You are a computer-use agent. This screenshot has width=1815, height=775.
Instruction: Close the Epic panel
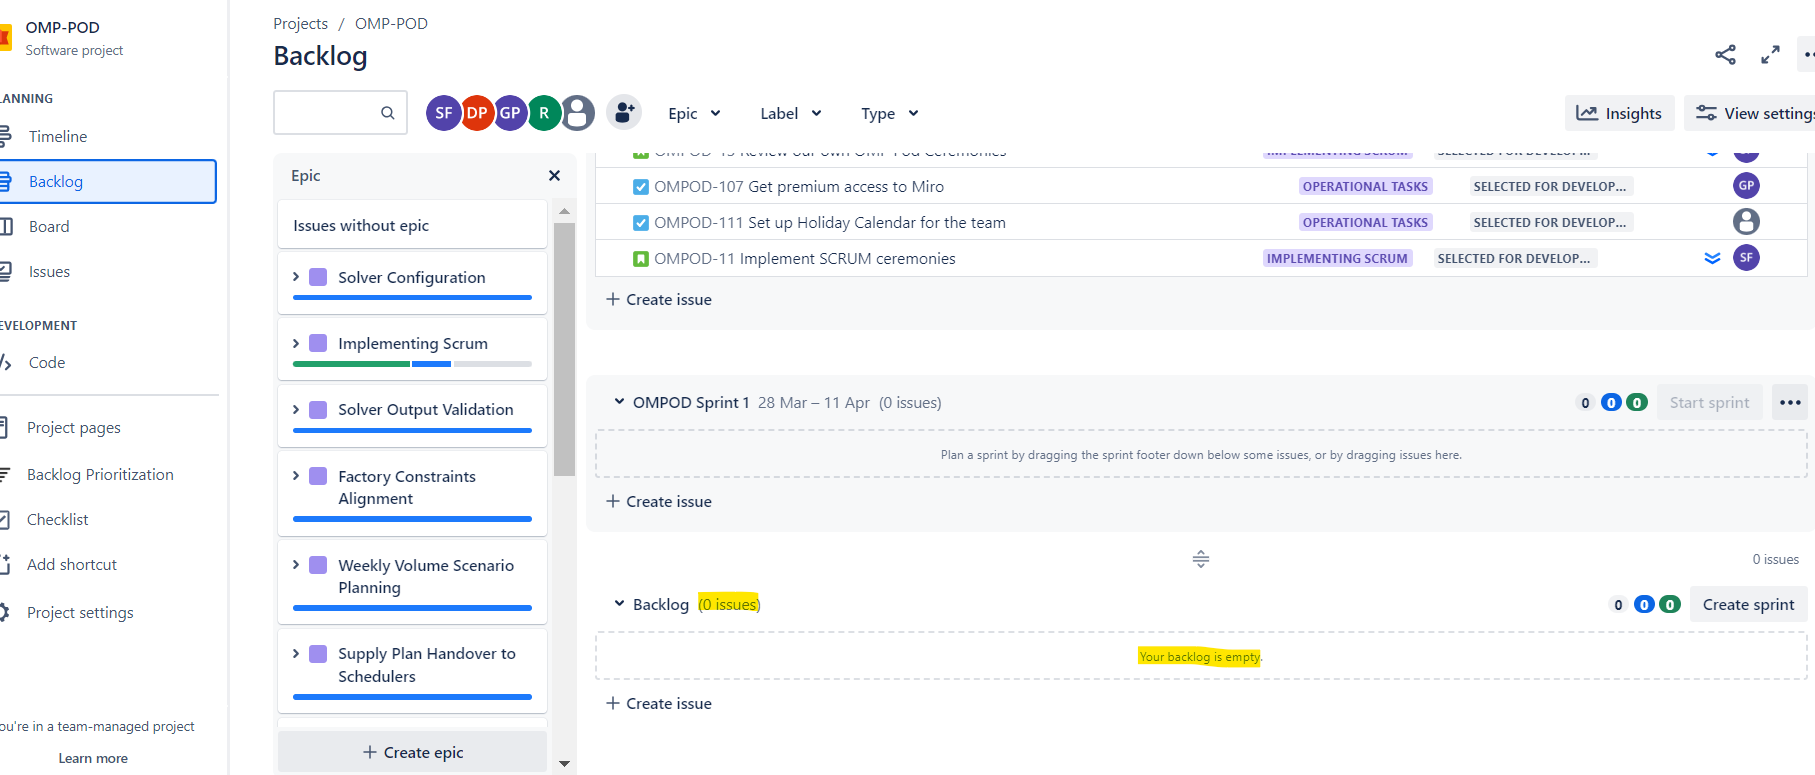(554, 176)
